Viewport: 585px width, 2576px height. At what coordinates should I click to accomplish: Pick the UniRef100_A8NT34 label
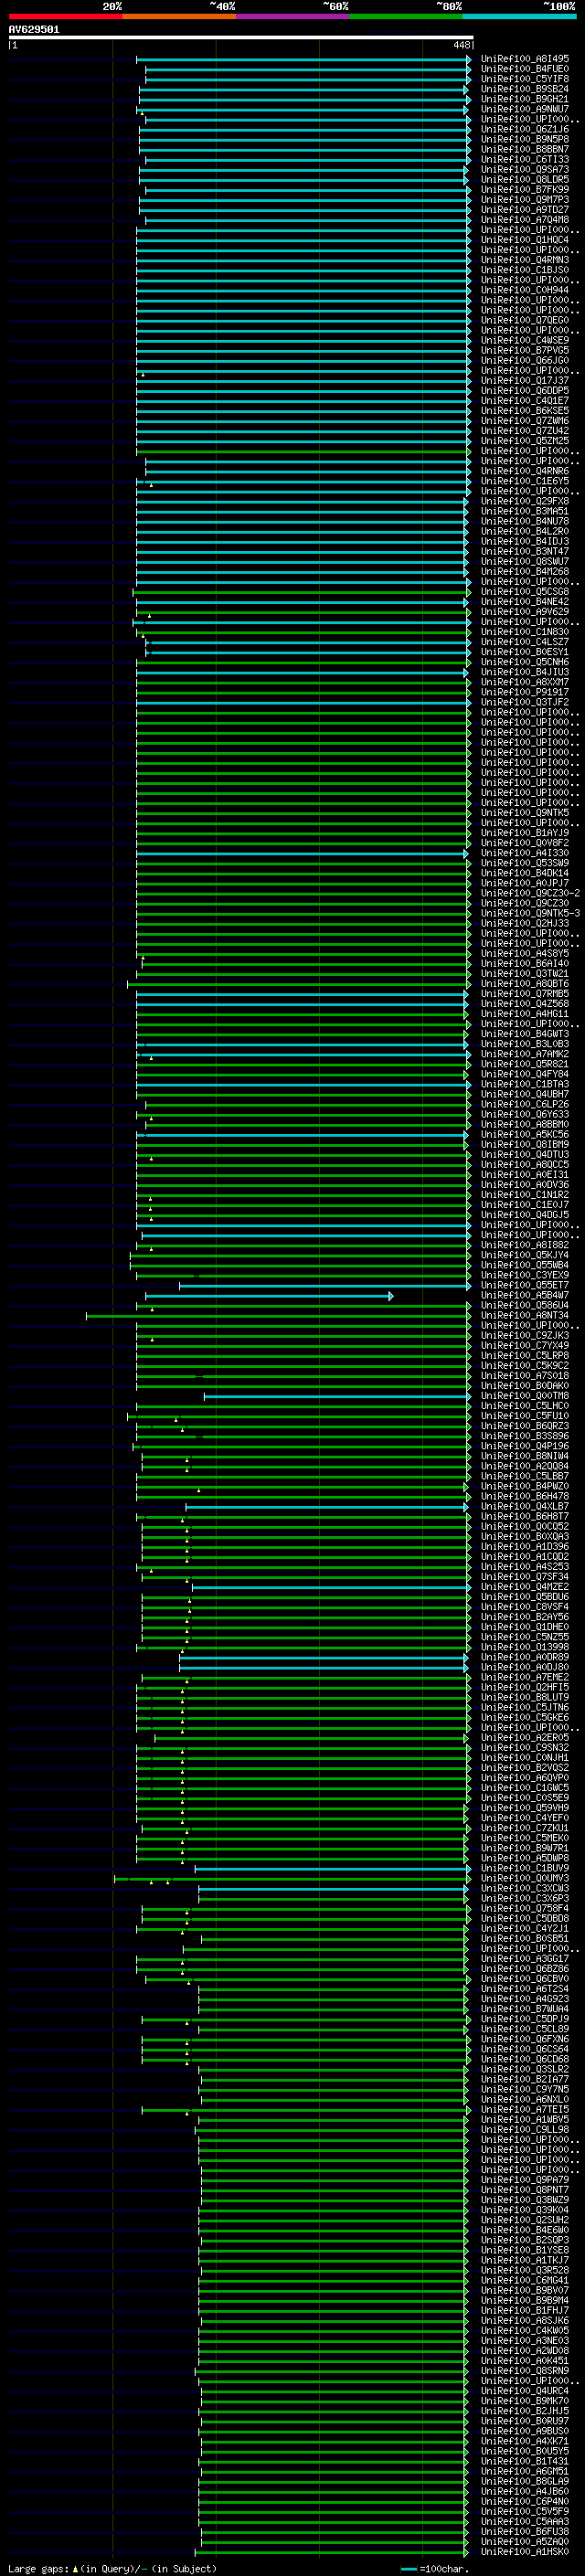point(525,1315)
